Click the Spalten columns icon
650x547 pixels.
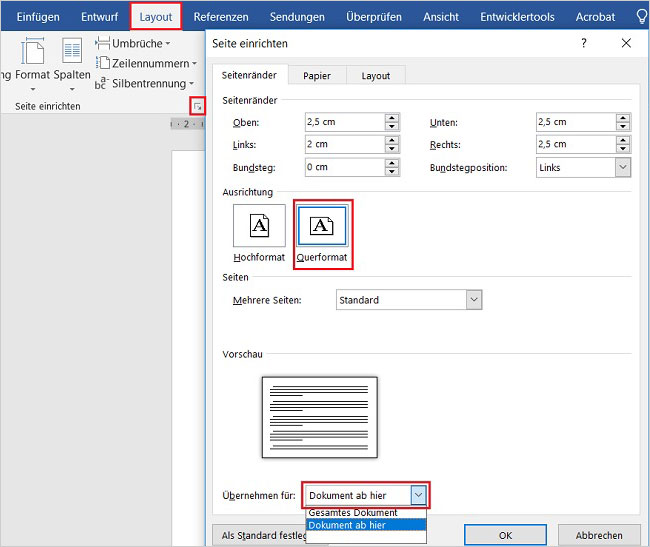[x=72, y=52]
